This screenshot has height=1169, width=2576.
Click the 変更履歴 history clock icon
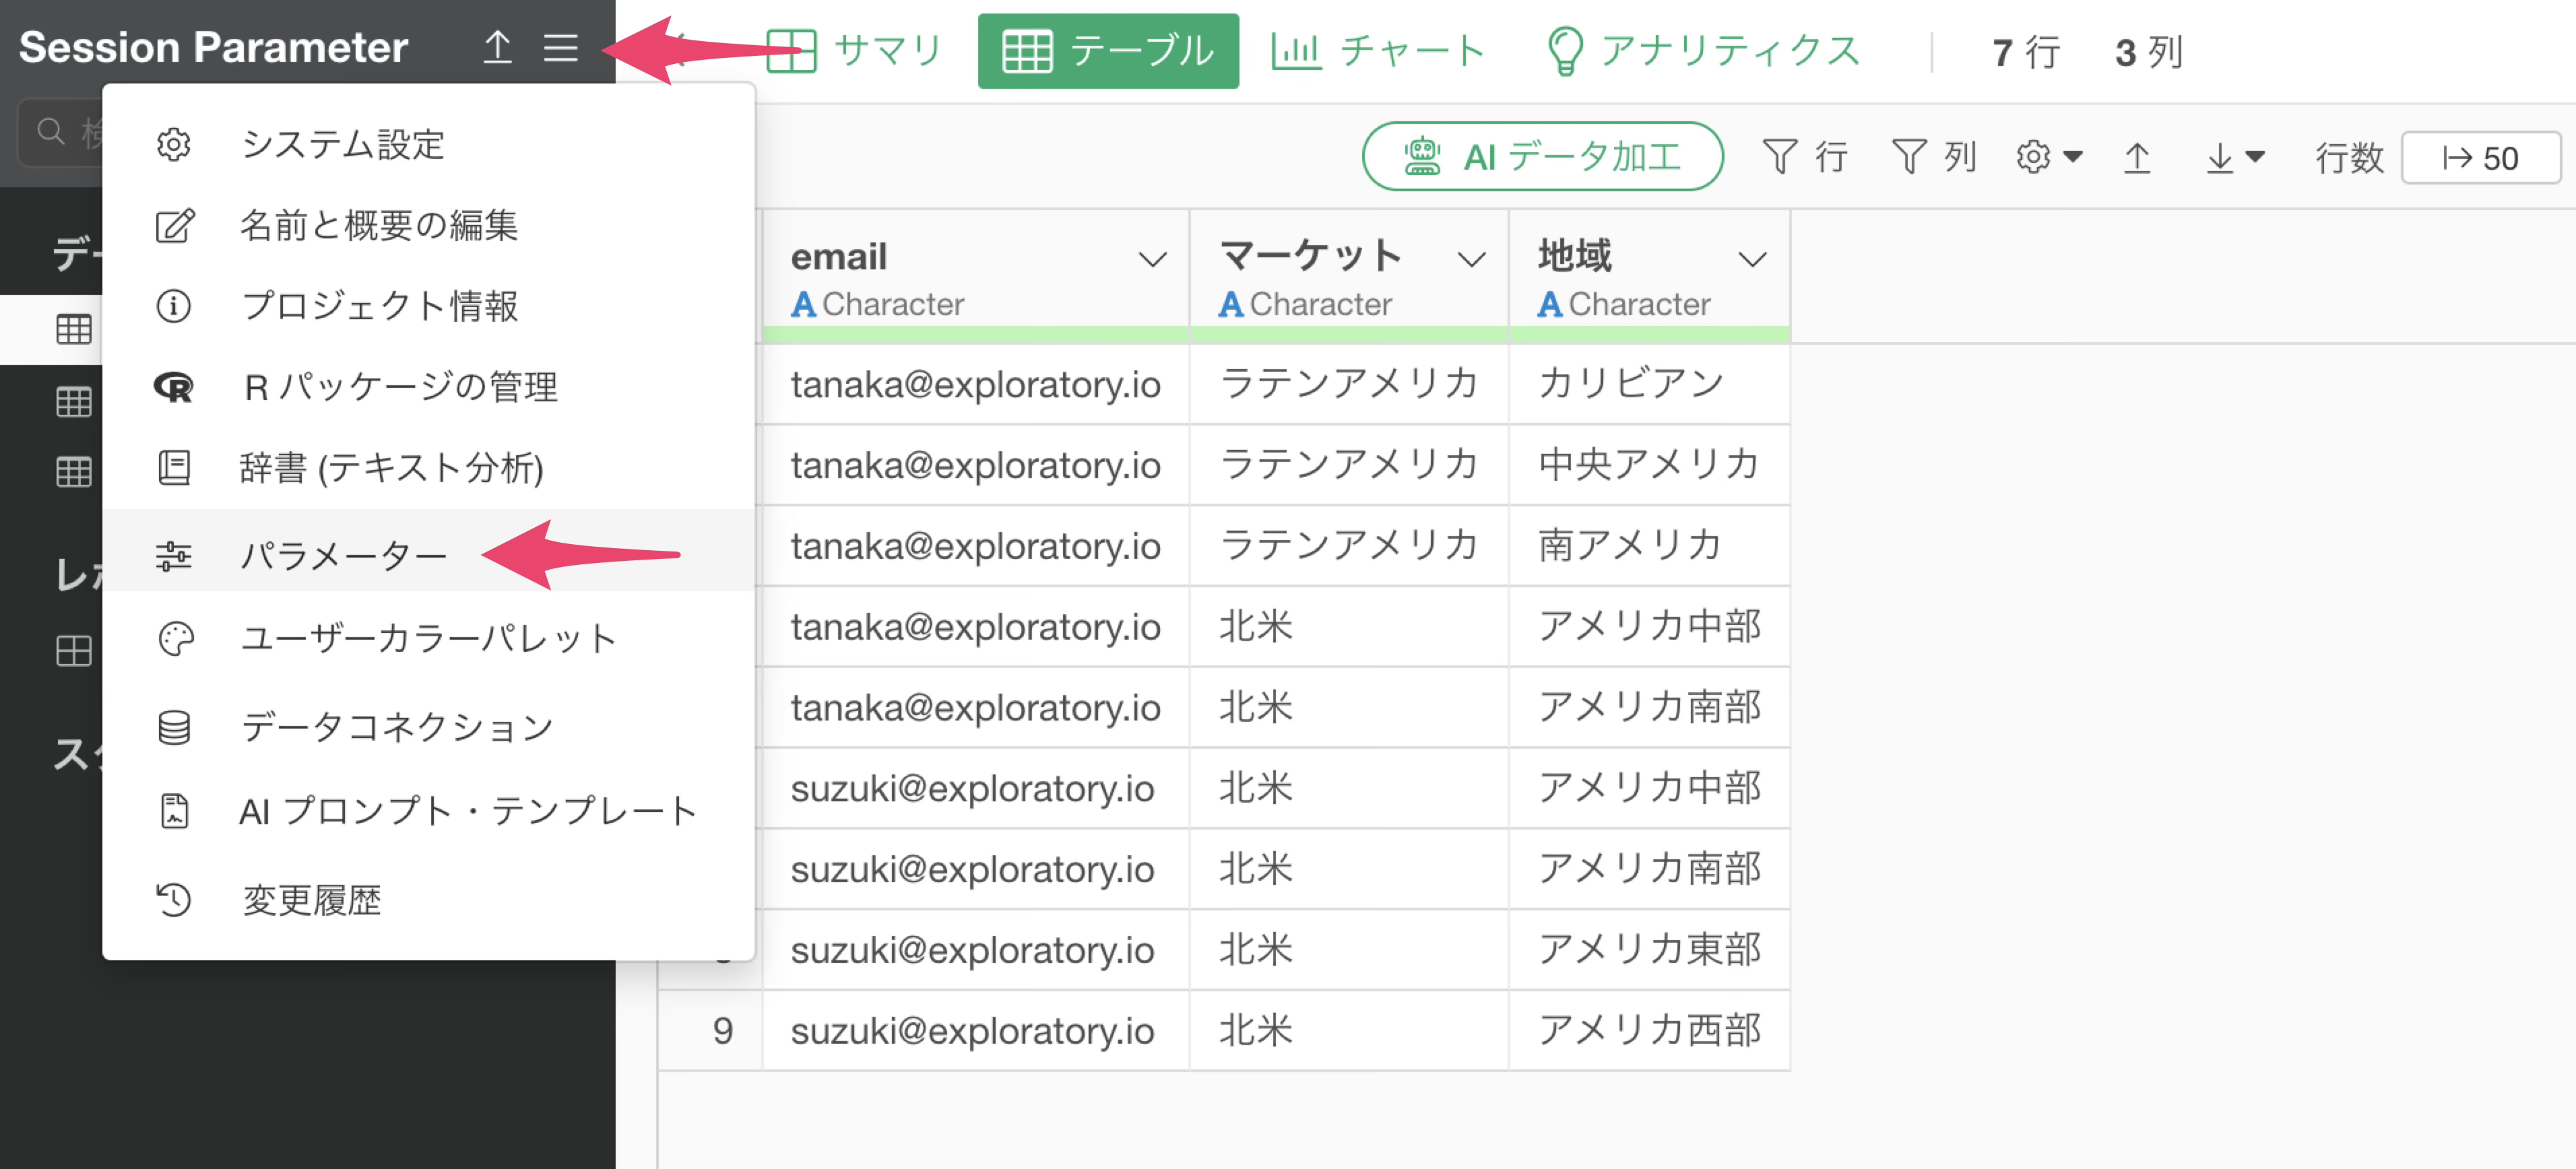point(174,900)
